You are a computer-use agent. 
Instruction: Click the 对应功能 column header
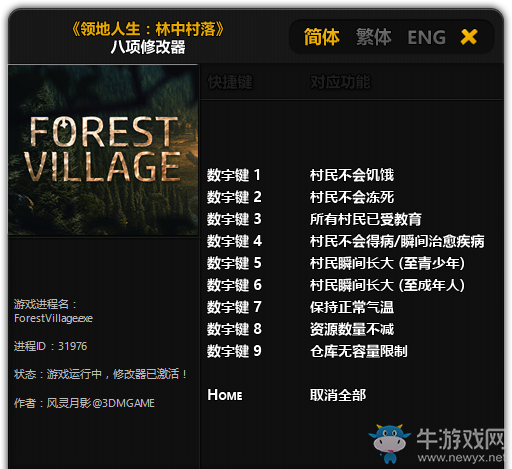pos(340,82)
